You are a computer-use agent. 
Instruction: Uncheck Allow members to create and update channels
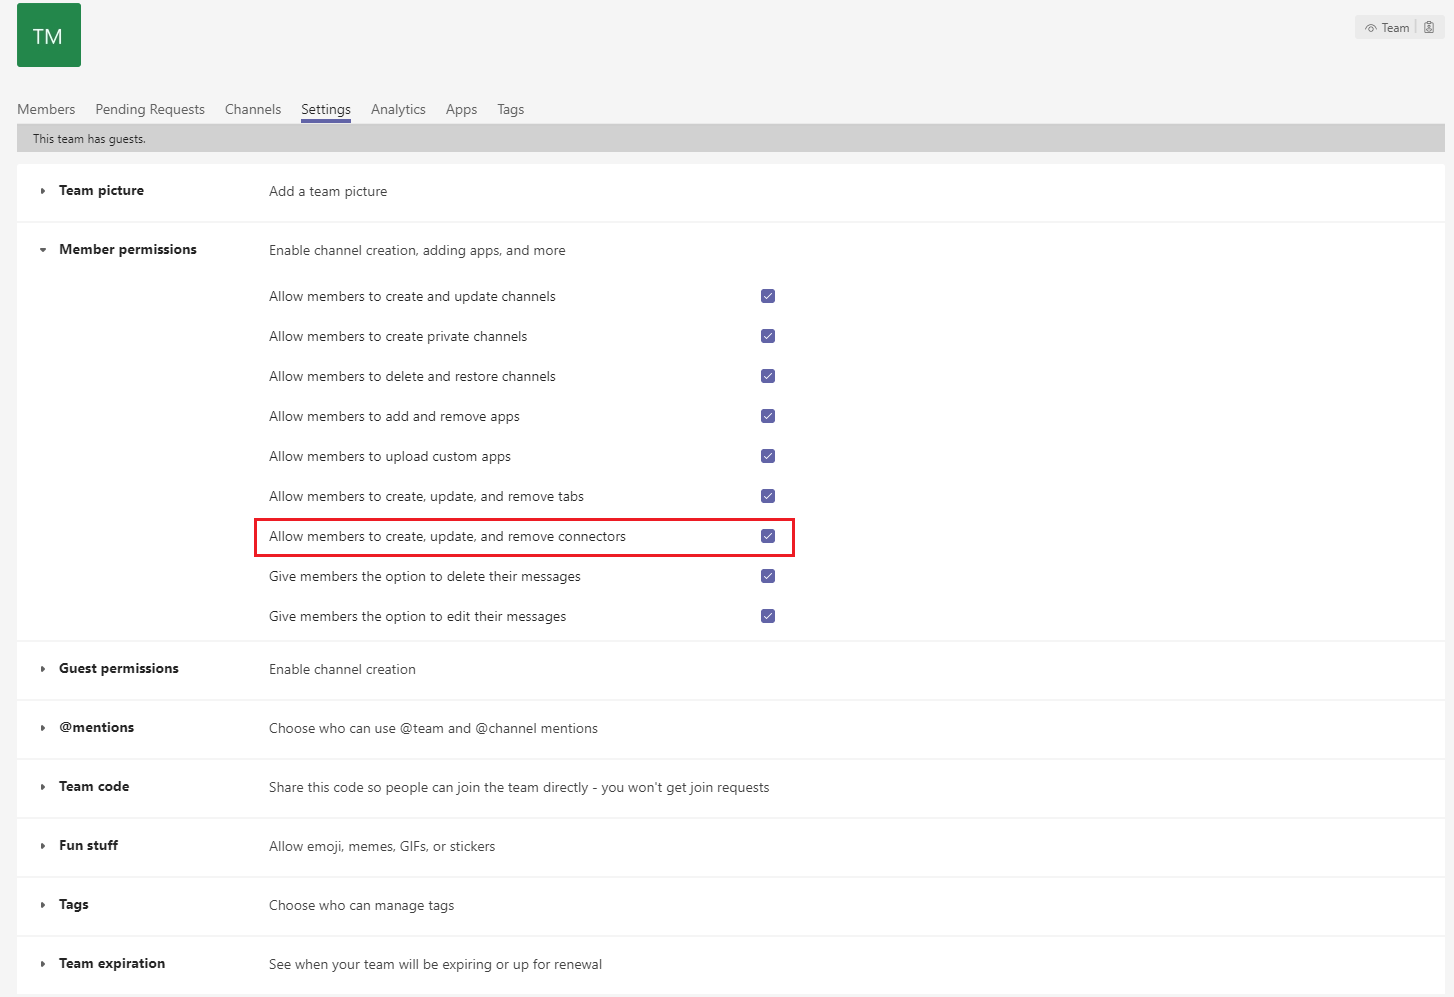click(768, 296)
